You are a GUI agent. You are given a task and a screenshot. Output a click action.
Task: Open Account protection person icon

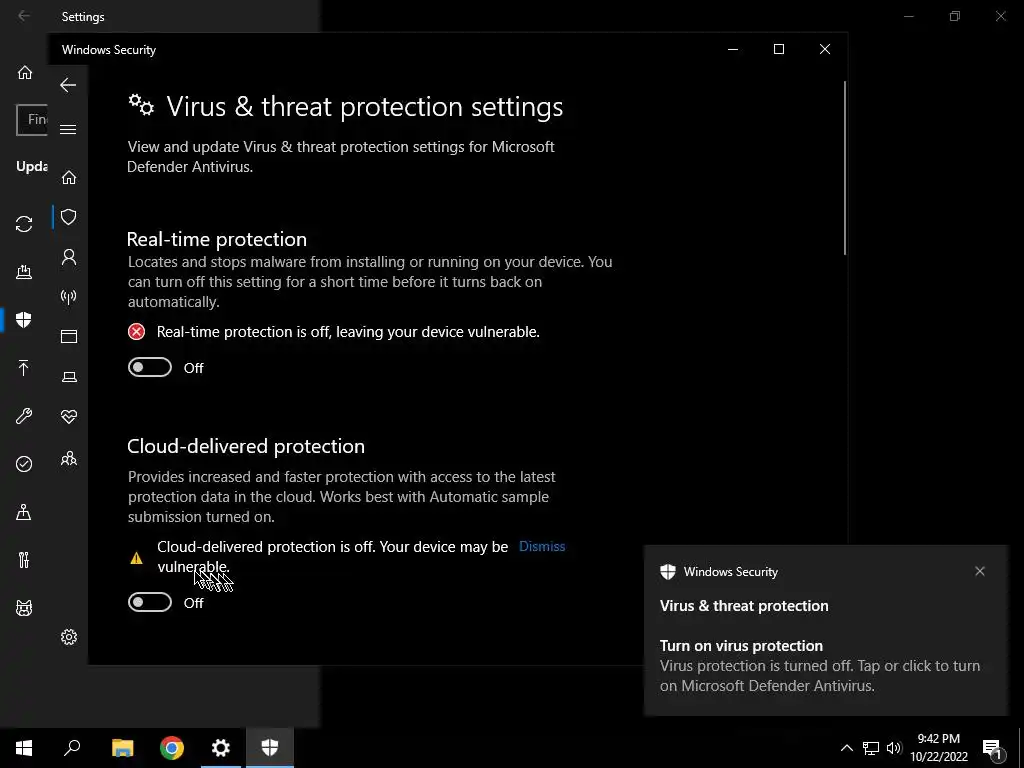69,257
